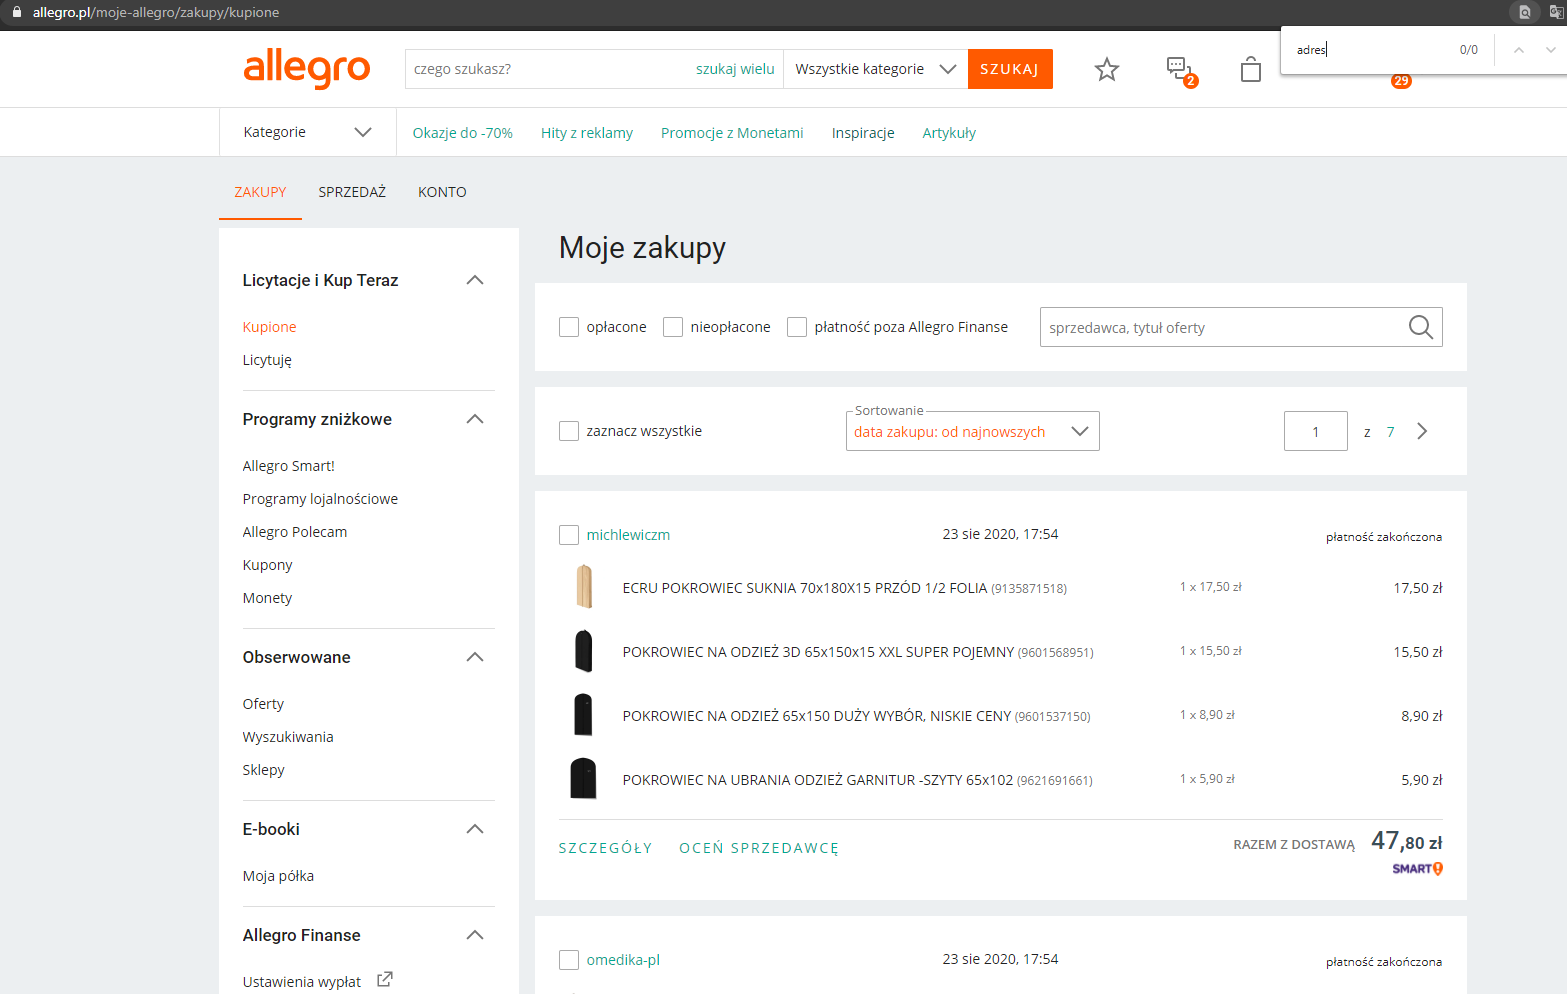Go to next purchases page arrow
1567x994 pixels.
(1422, 431)
